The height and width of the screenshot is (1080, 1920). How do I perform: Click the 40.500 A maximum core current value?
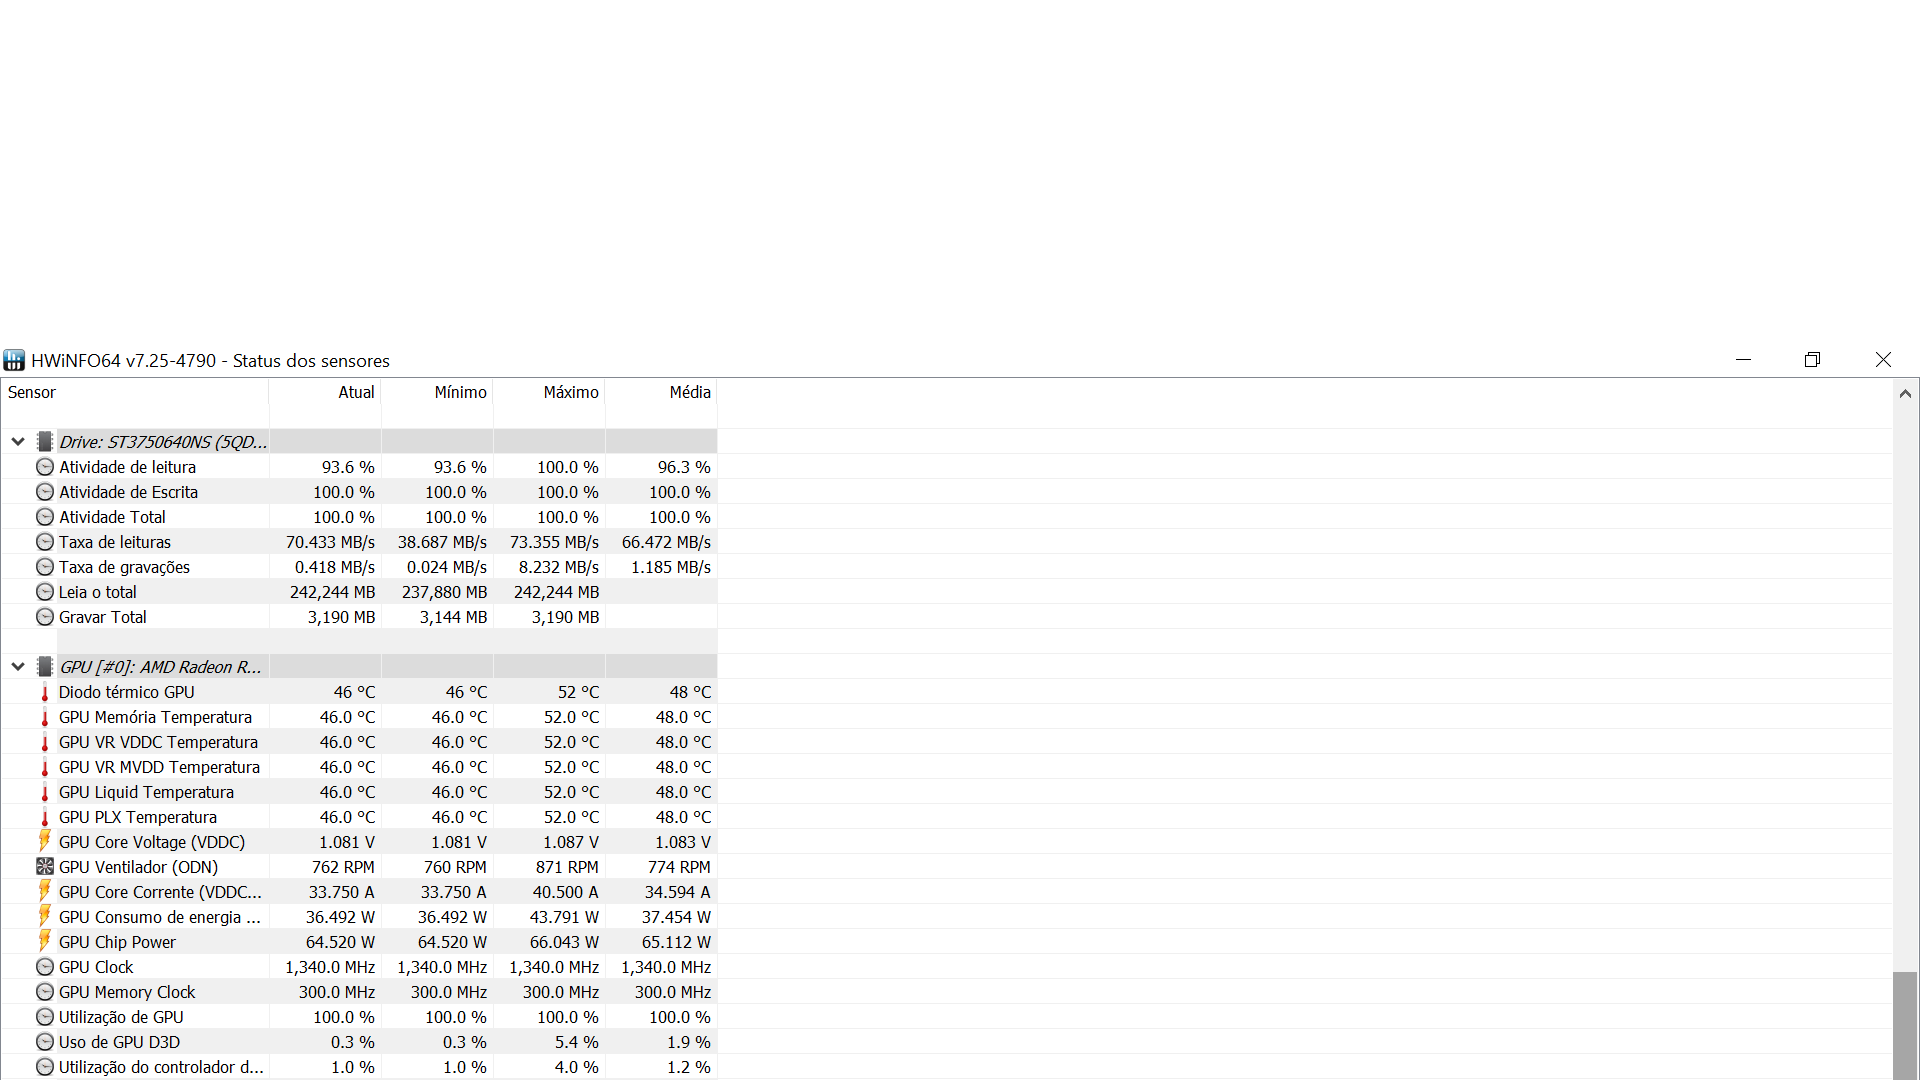(x=565, y=892)
